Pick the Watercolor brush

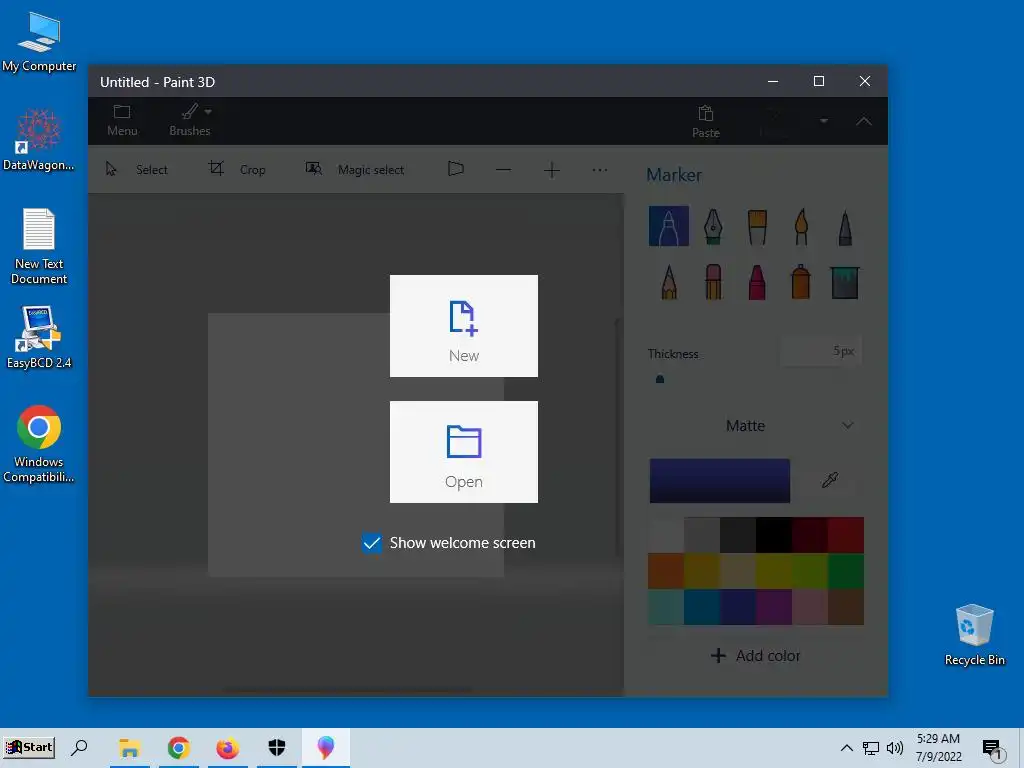tap(801, 226)
